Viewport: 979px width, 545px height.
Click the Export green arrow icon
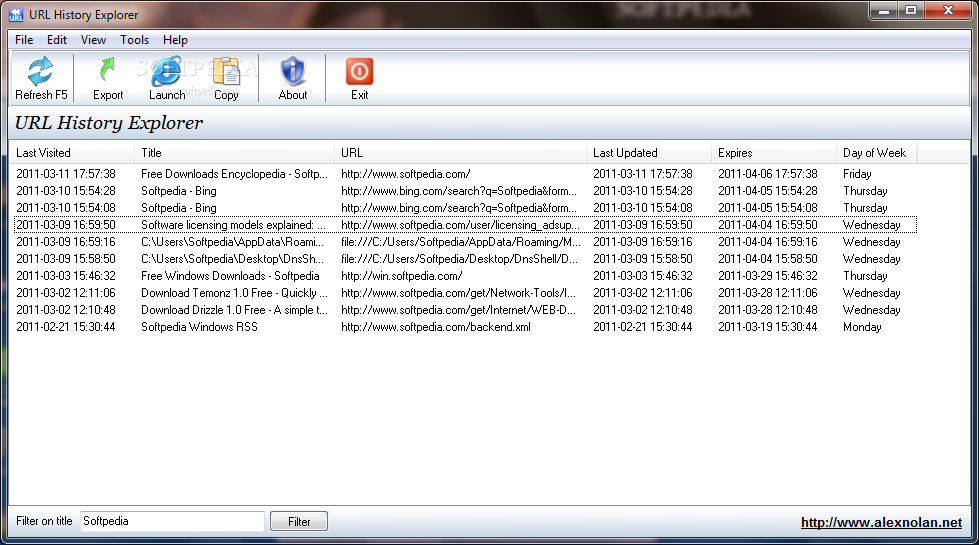coord(107,78)
